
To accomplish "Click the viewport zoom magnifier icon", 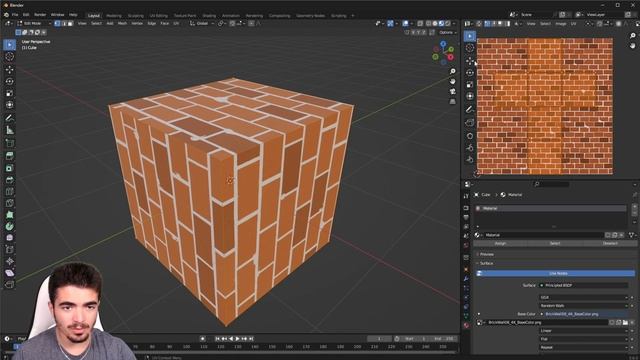I will coord(452,71).
